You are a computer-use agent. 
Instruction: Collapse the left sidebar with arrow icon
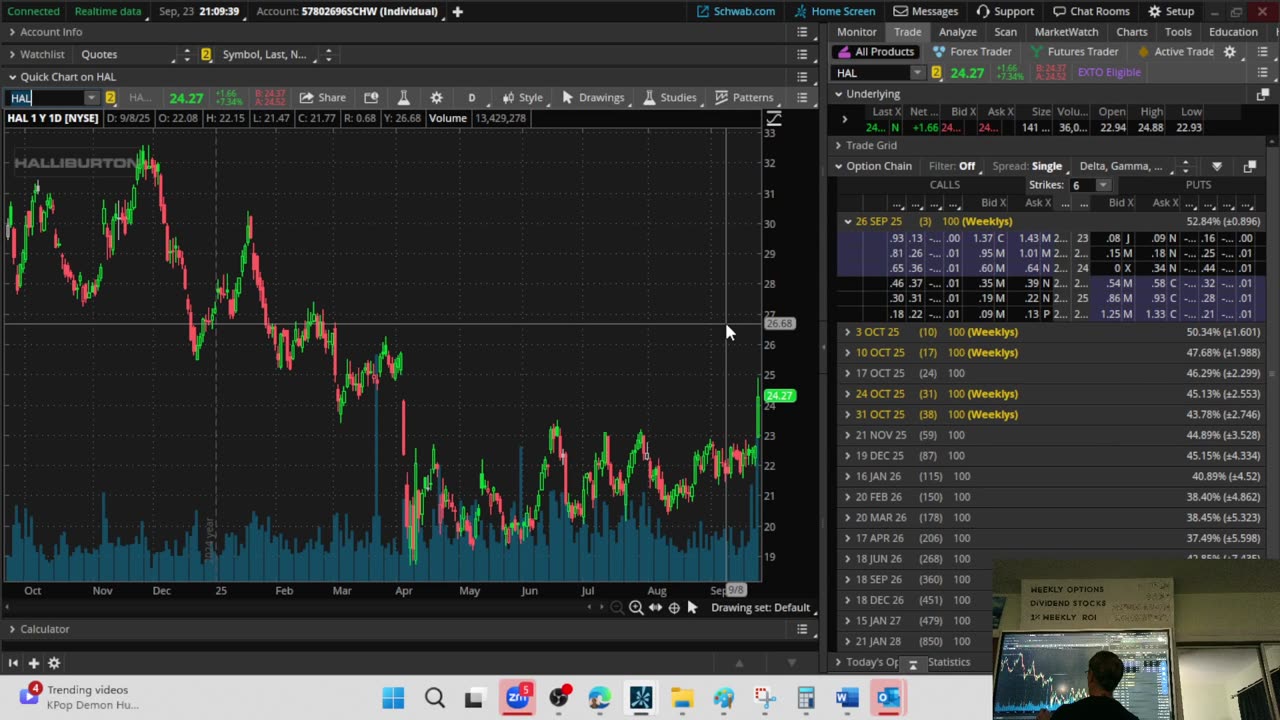tap(13, 663)
